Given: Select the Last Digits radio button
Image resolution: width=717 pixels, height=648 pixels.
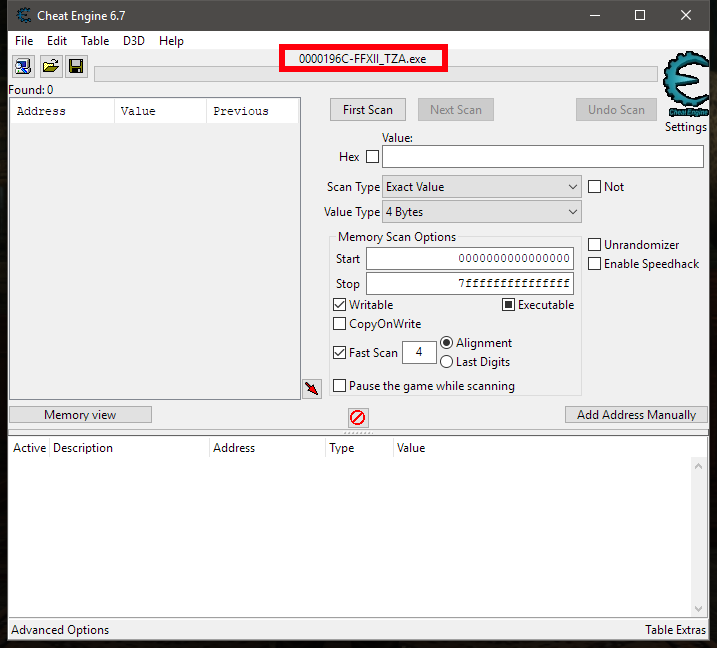Looking at the screenshot, I should pos(447,362).
